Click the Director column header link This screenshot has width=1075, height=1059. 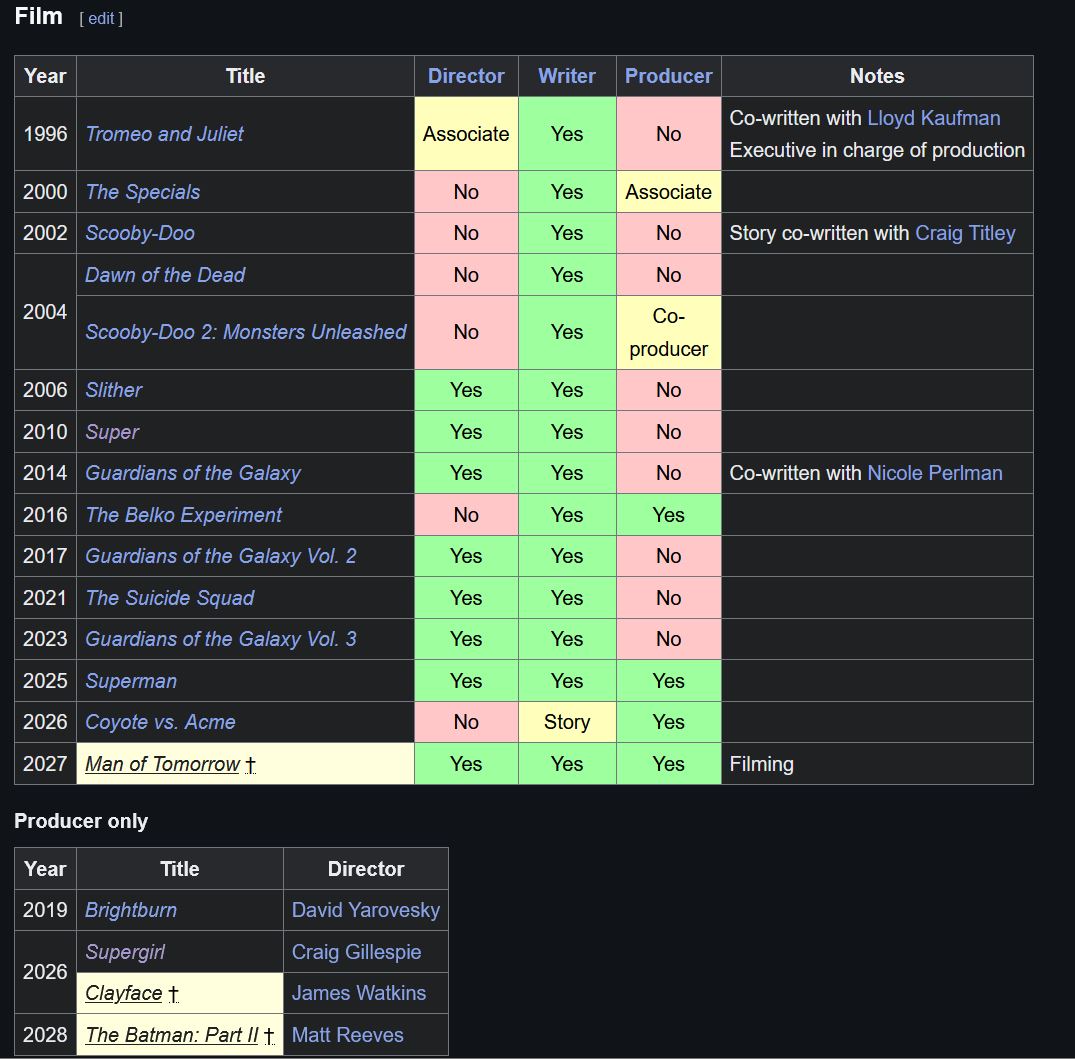(x=466, y=76)
